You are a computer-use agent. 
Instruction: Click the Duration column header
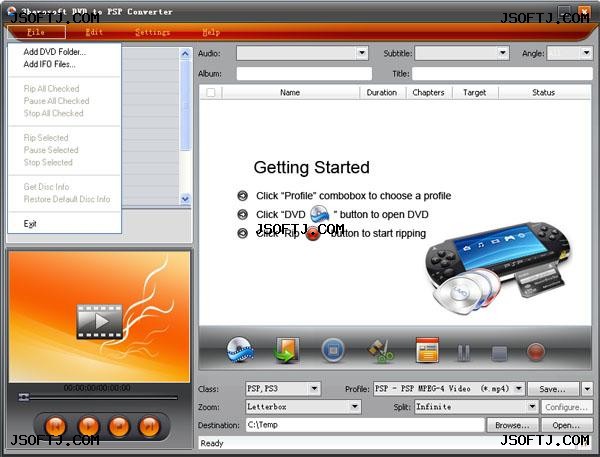coord(382,92)
